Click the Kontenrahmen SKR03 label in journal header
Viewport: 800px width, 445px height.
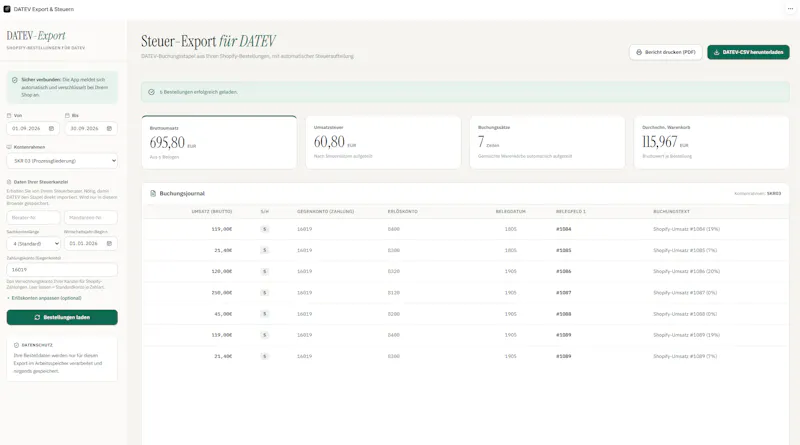(758, 193)
